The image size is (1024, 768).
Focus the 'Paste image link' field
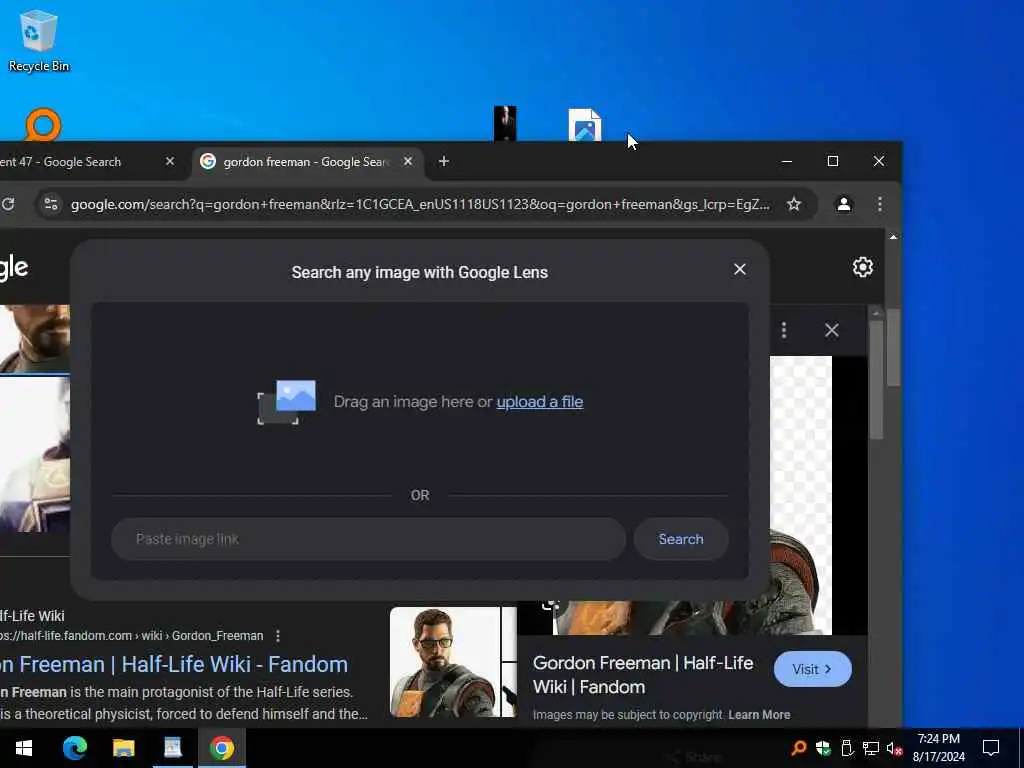[x=368, y=539]
